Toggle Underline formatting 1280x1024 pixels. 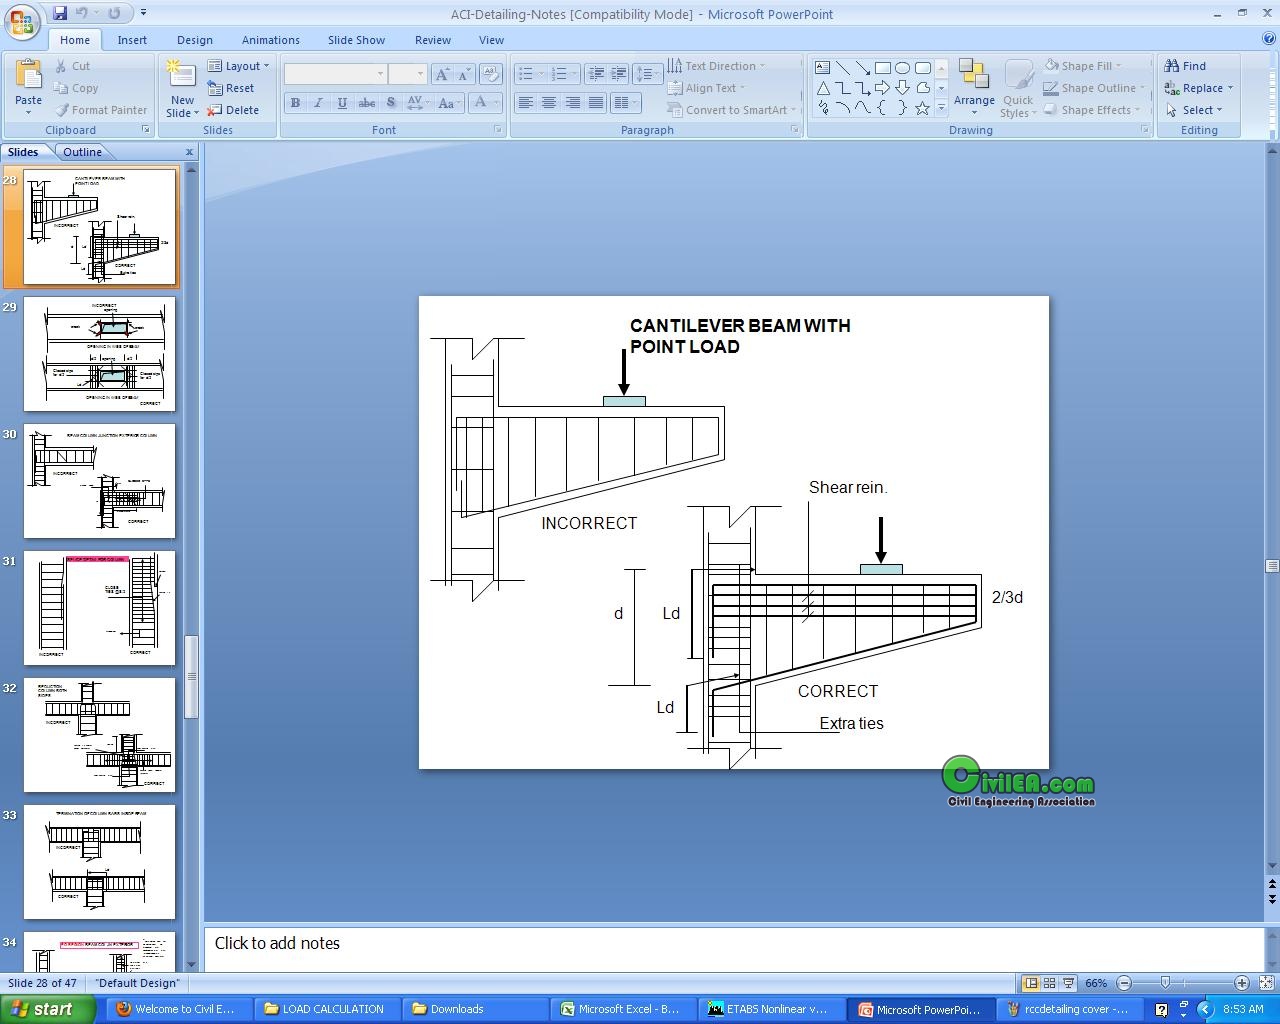[342, 103]
